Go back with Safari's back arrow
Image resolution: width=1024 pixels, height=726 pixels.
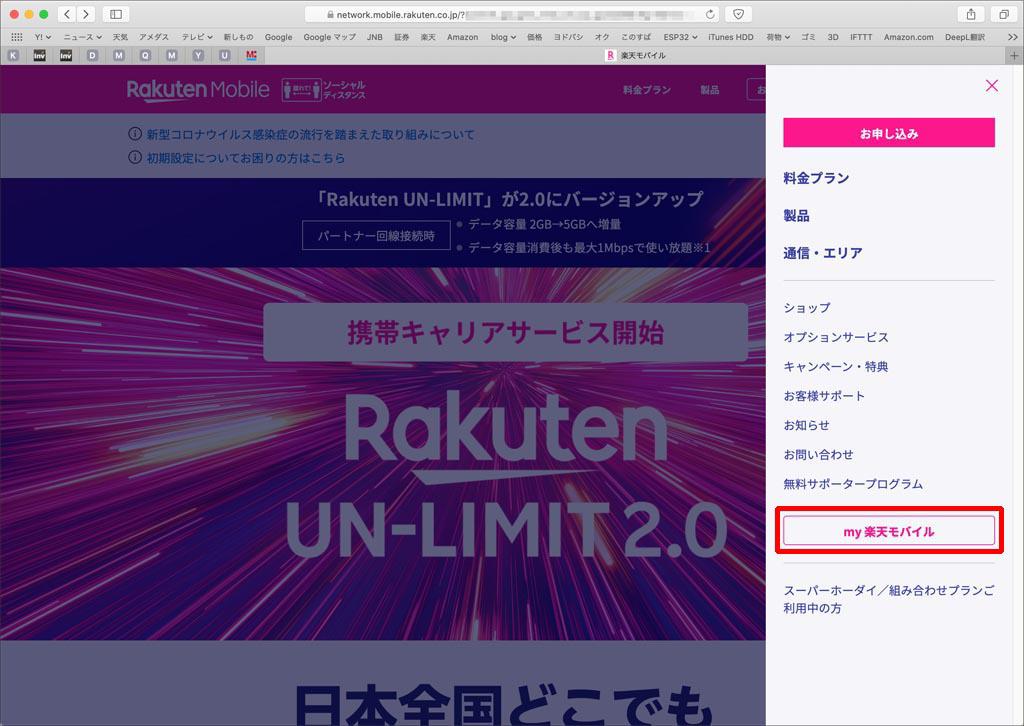coord(67,14)
